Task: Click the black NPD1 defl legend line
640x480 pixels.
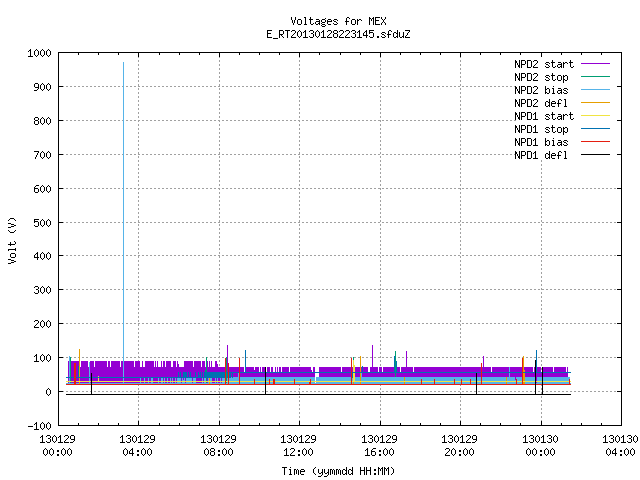Action: click(x=596, y=155)
